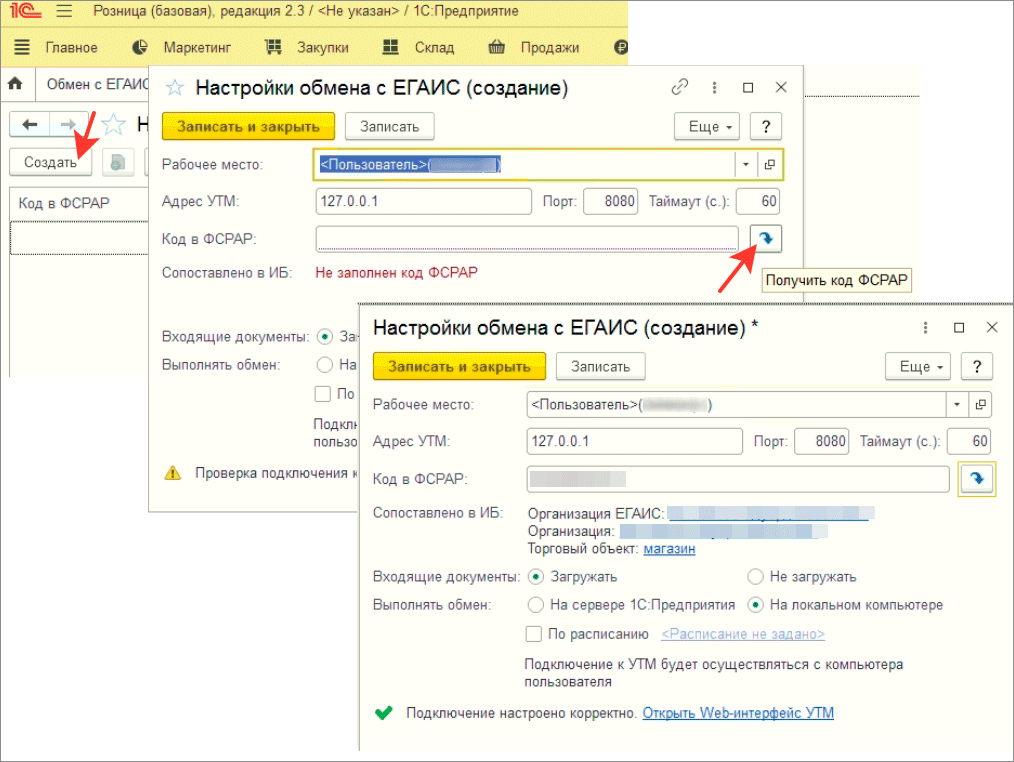Click the ruble coin icon in sections bar
This screenshot has width=1014, height=762.
point(621,47)
